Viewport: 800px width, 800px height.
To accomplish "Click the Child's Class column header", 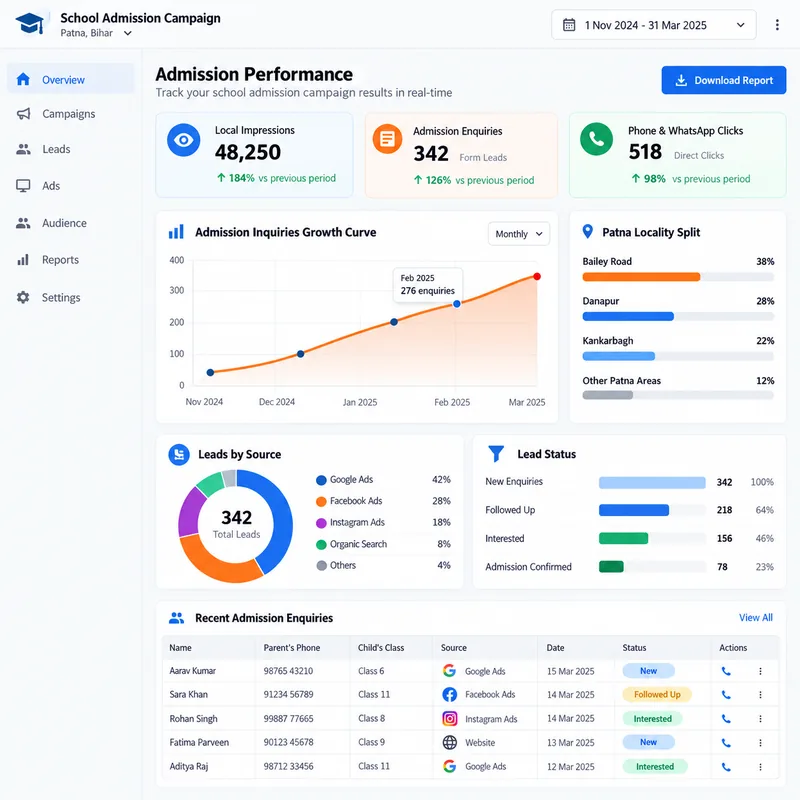I will pyautogui.click(x=381, y=647).
